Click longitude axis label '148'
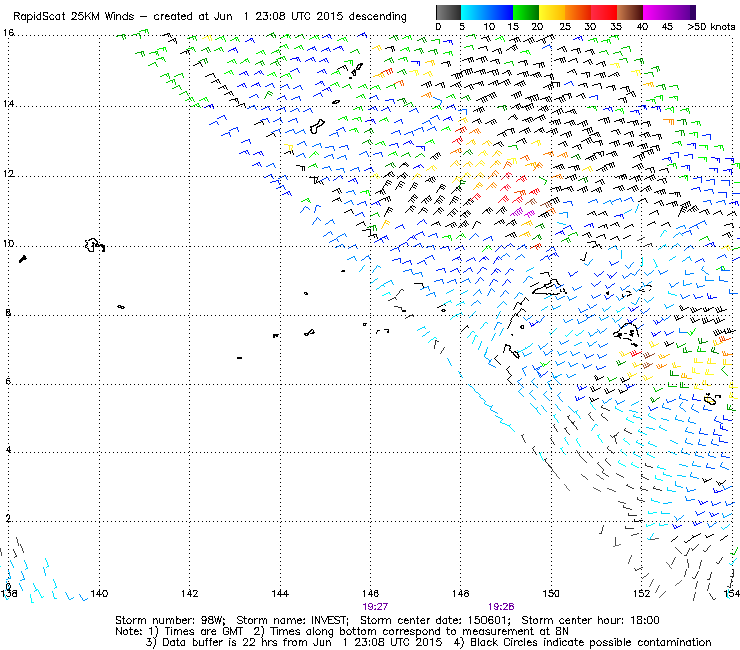This screenshot has height=650, width=740. (461, 593)
